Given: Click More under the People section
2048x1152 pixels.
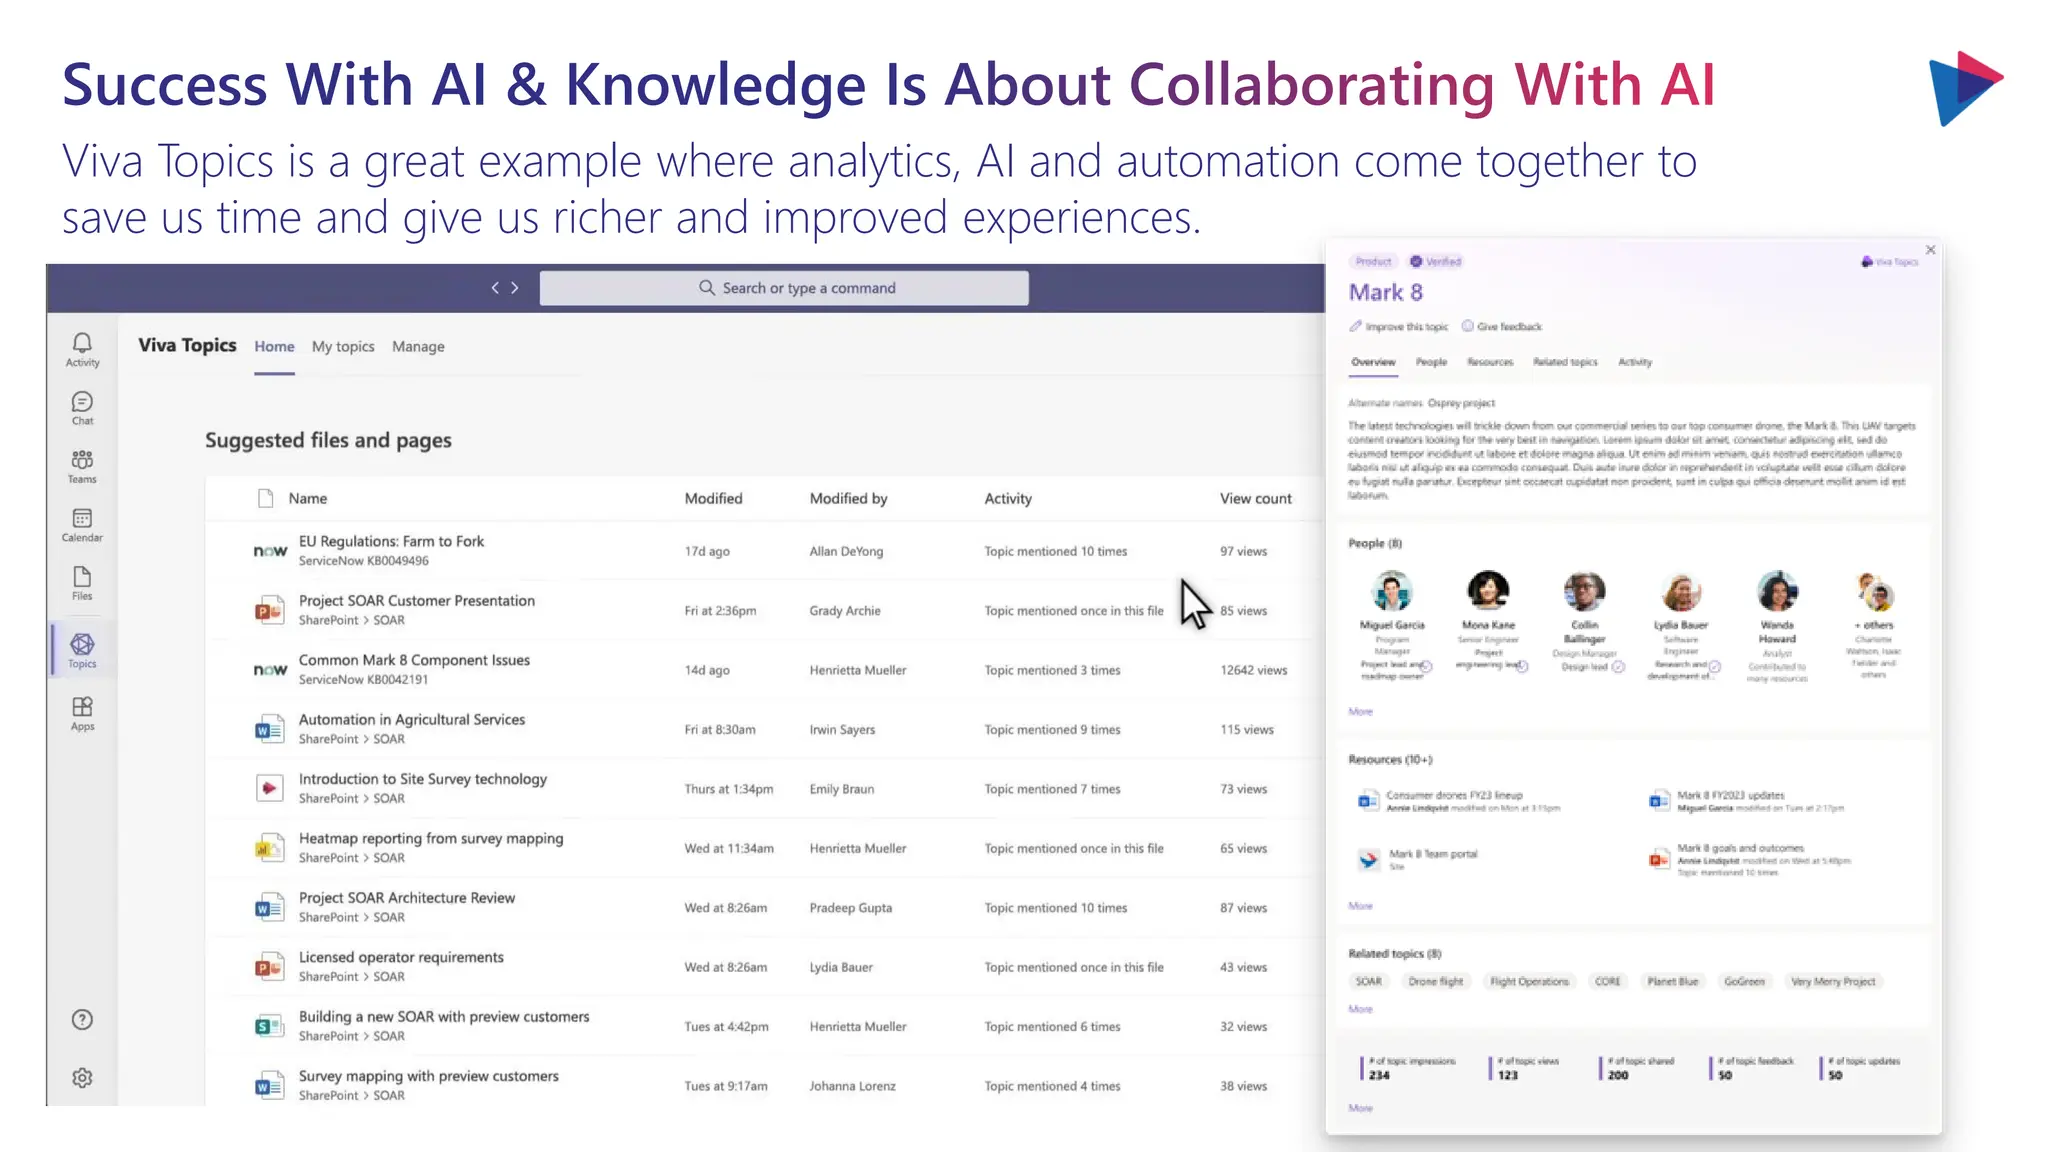Looking at the screenshot, I should 1360,711.
